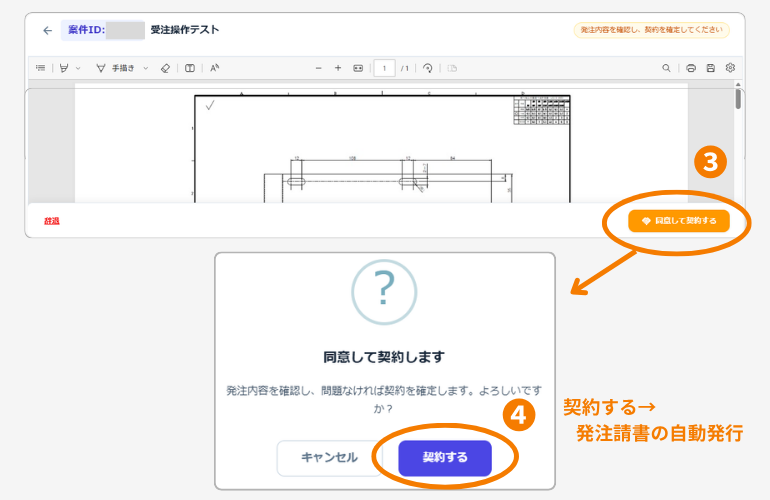
Task: Rotate the document with the rotate icon
Action: tap(428, 68)
